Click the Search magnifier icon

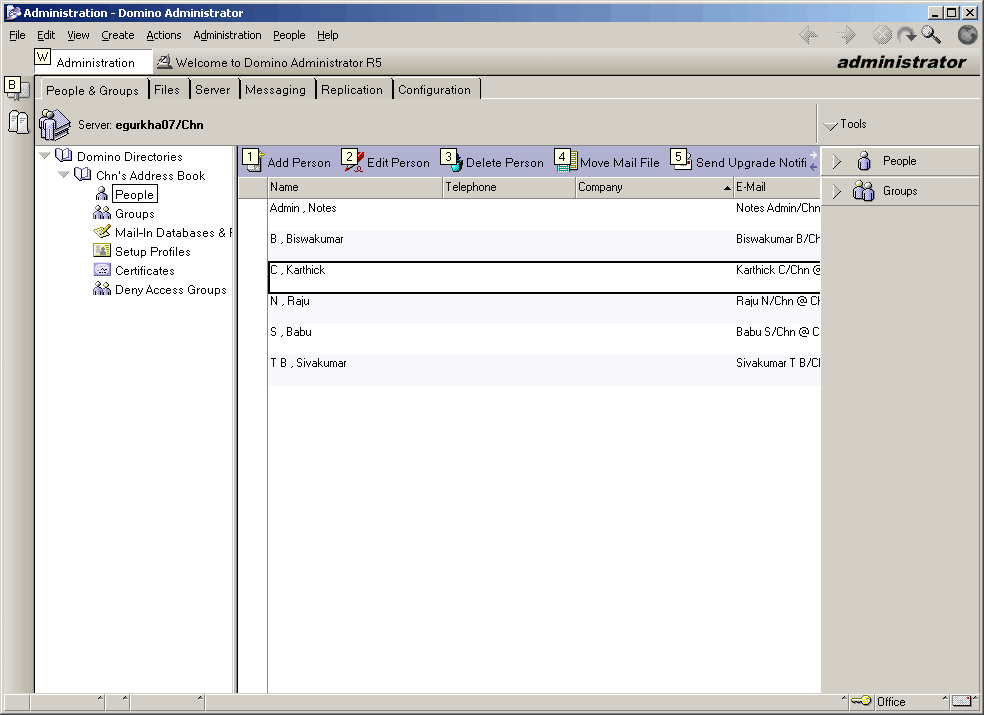[931, 35]
